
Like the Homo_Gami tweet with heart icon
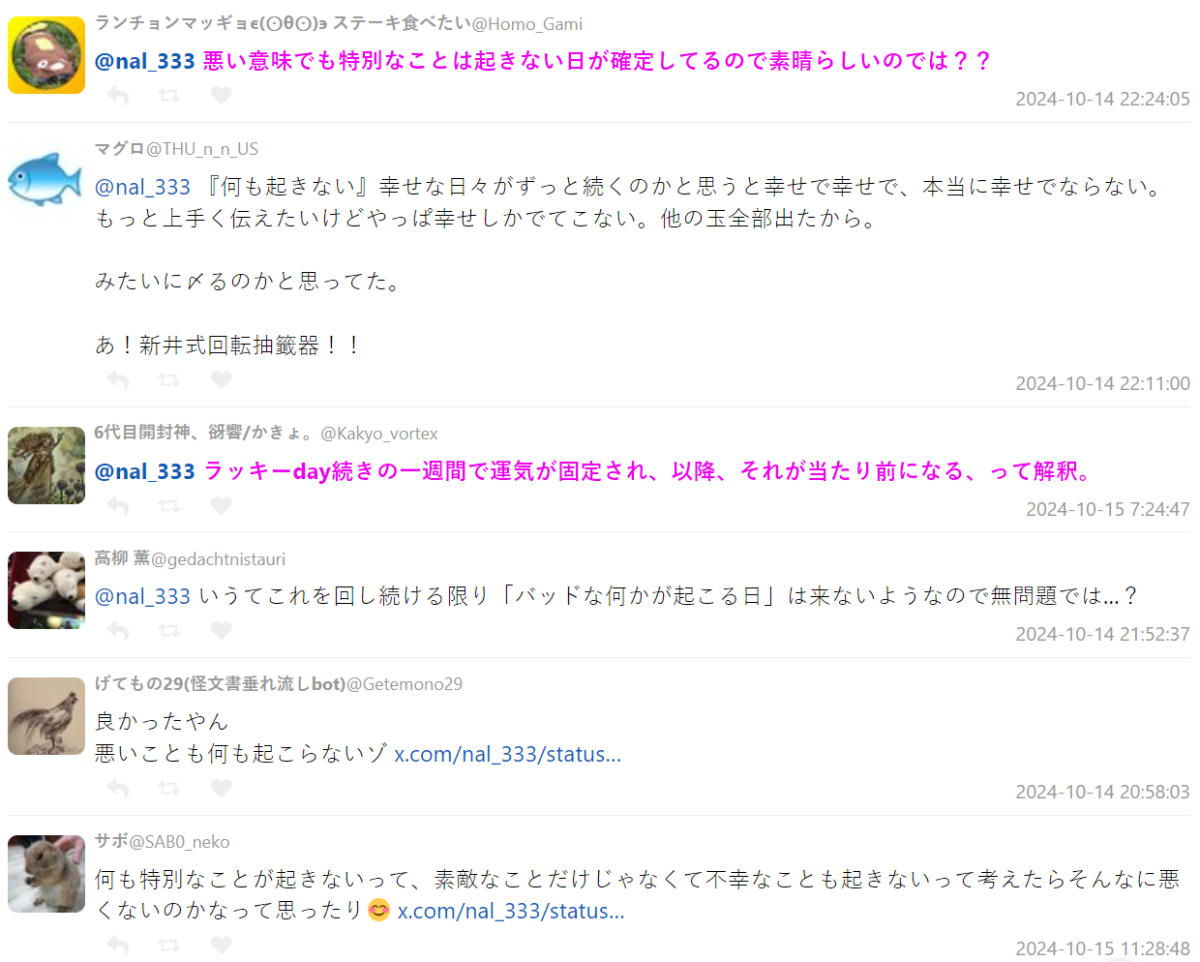click(221, 96)
